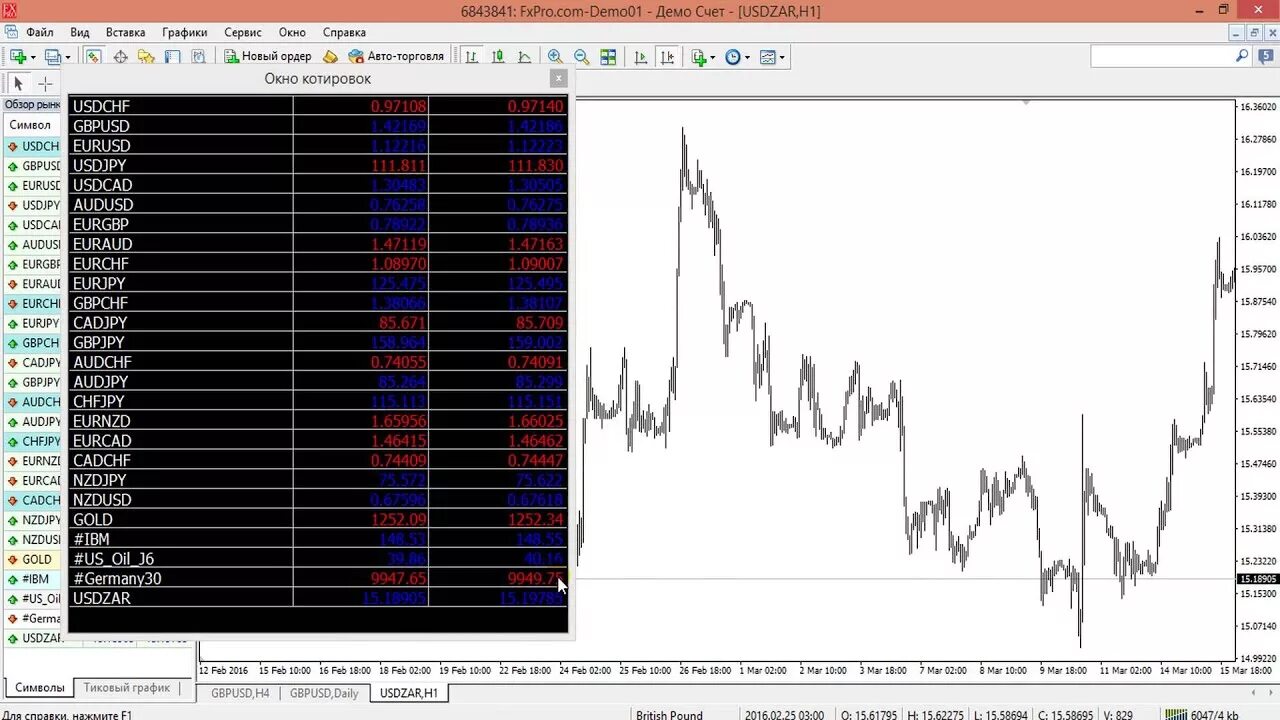Select GOLD in Market Watch list
This screenshot has height=720, width=1280.
[x=34, y=559]
